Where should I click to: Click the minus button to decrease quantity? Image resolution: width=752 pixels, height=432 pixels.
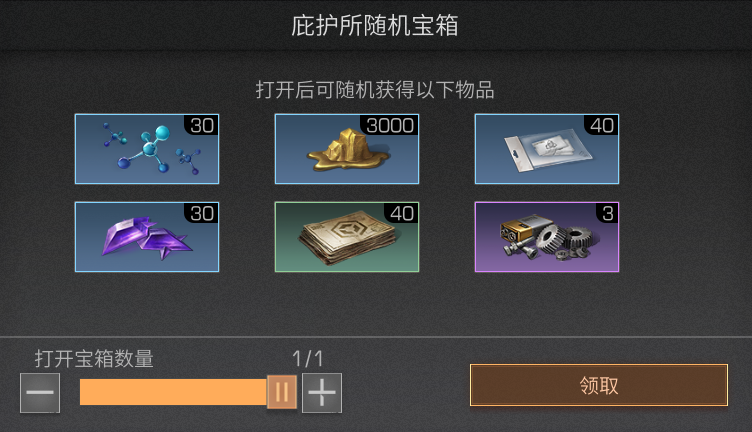[40, 393]
